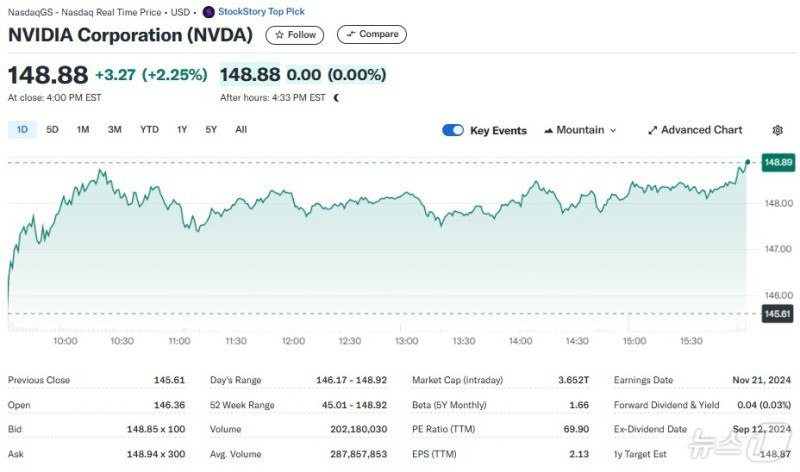800x472 pixels.
Task: Click the chart's latest price end dot
Action: coord(747,162)
